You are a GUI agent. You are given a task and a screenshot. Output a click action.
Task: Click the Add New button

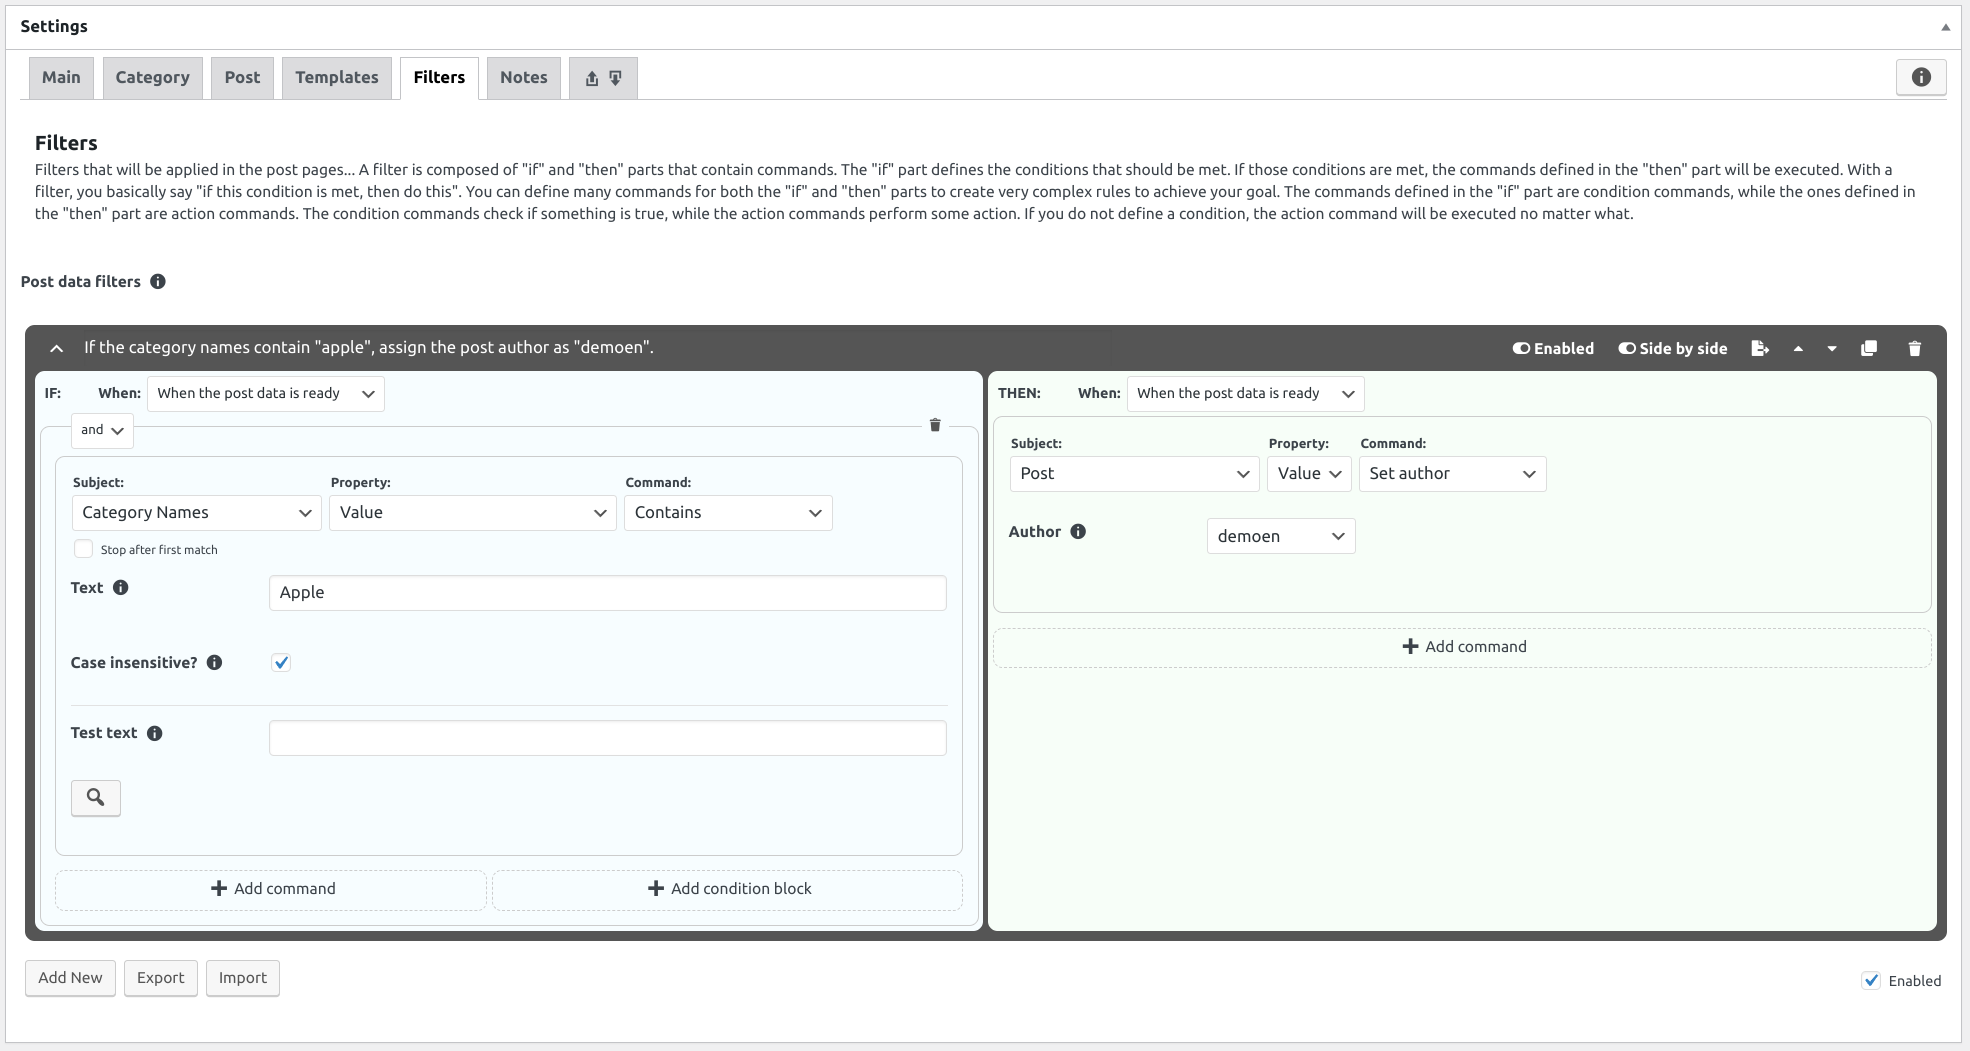(70, 978)
